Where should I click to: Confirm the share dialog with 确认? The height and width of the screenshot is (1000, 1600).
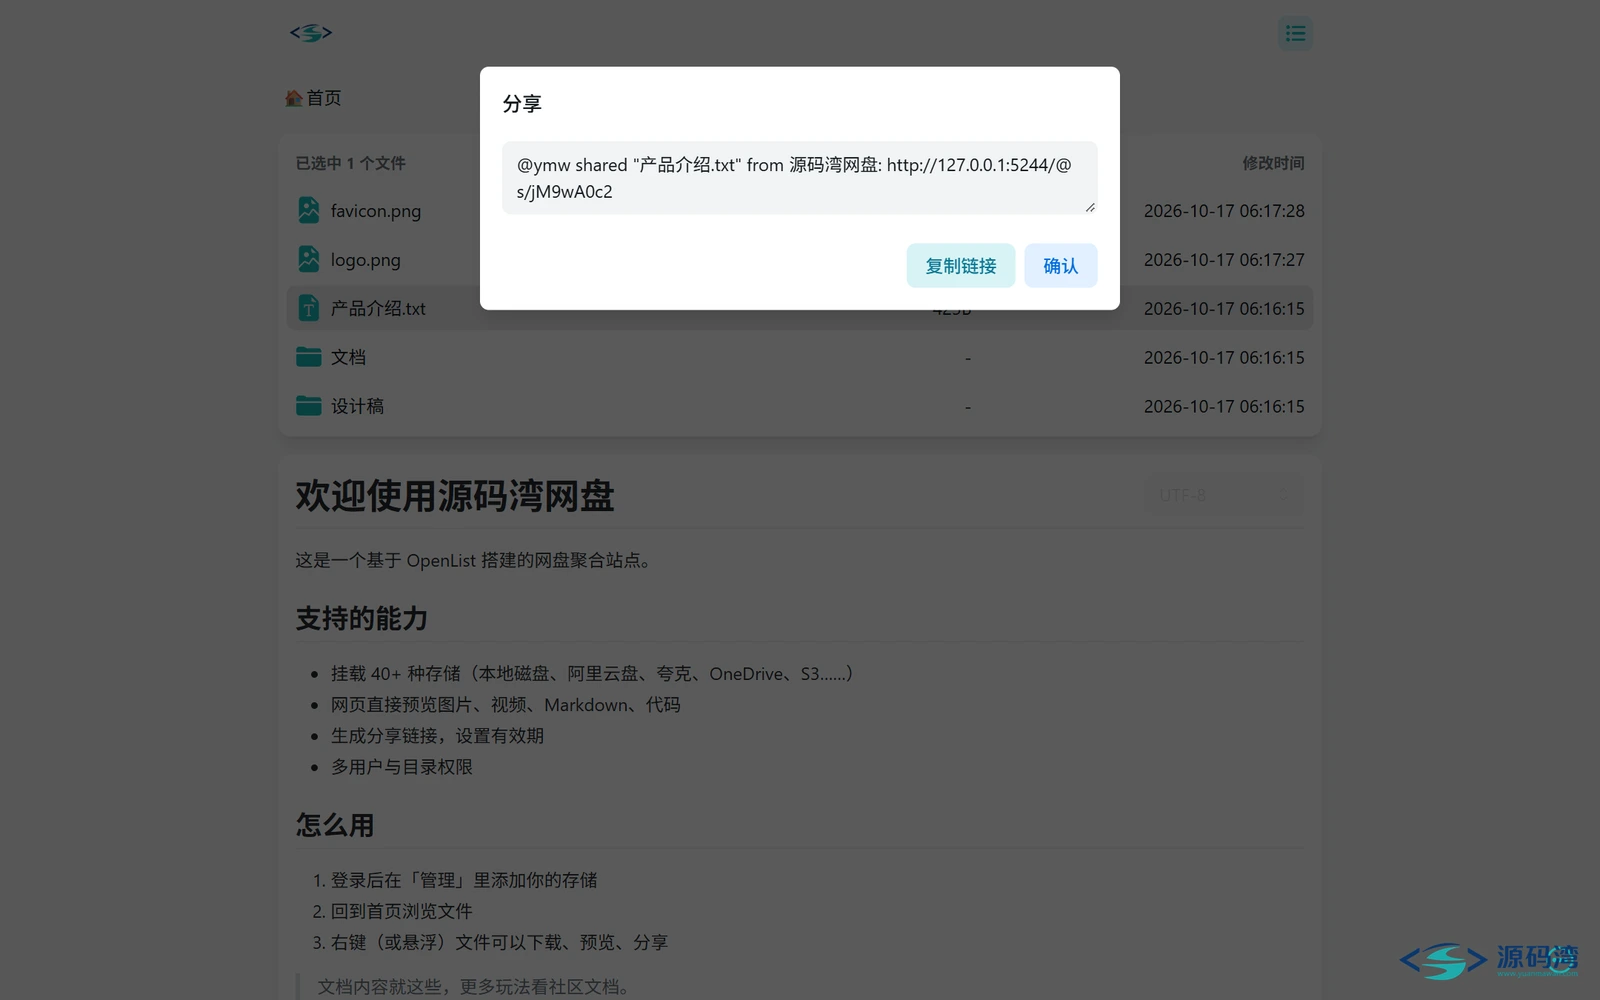(1060, 266)
